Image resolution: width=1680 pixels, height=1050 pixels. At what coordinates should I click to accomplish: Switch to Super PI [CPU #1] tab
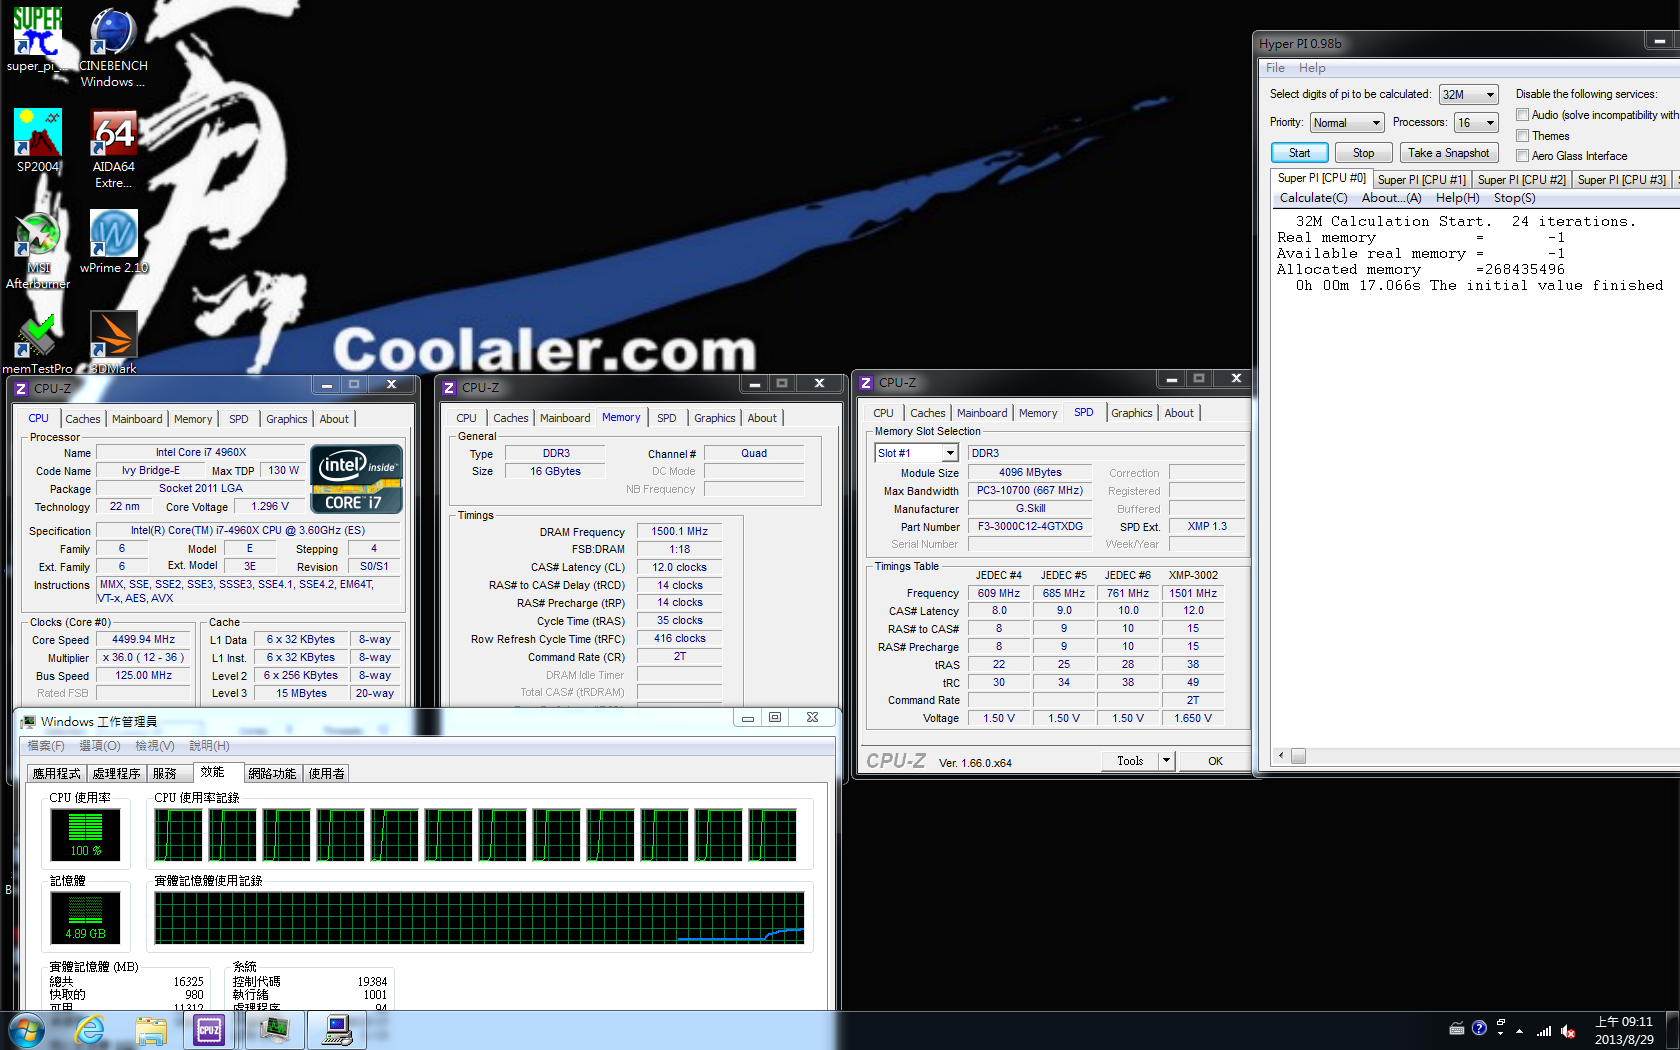point(1421,180)
